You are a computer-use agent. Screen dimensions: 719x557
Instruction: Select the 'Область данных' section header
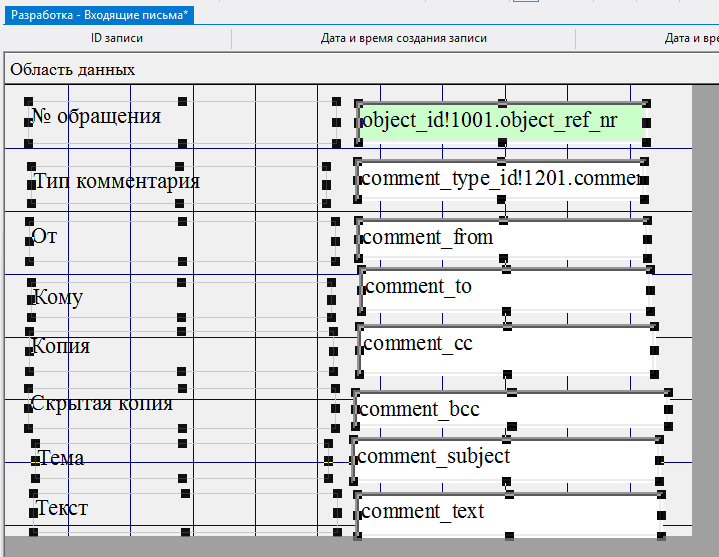(x=72, y=70)
